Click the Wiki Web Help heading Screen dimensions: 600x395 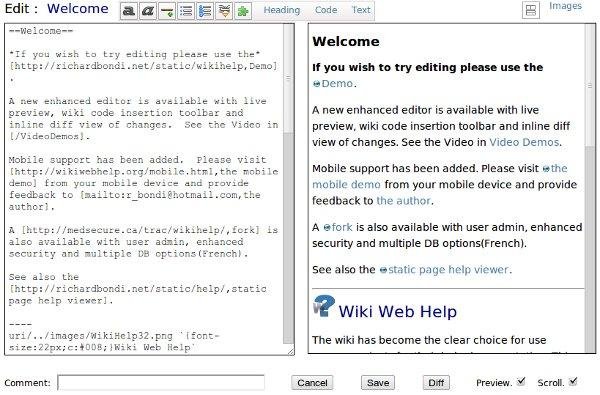coord(398,311)
